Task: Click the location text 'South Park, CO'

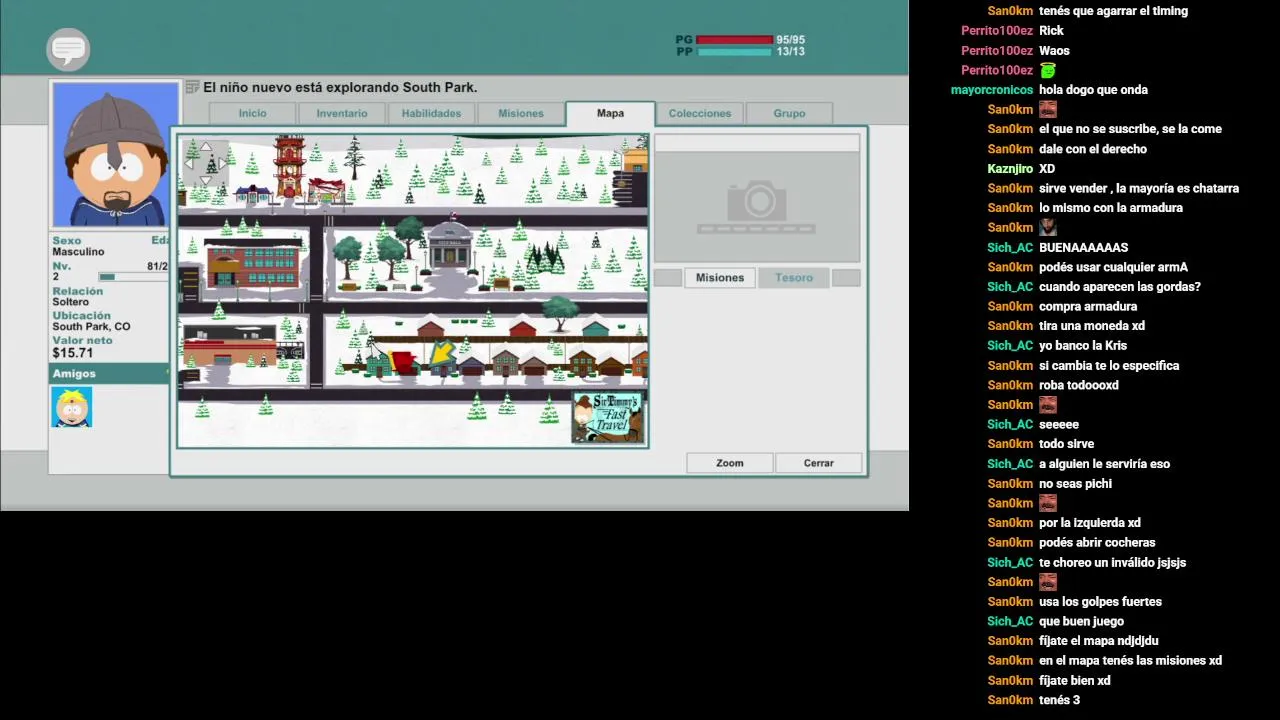Action: [x=91, y=327]
